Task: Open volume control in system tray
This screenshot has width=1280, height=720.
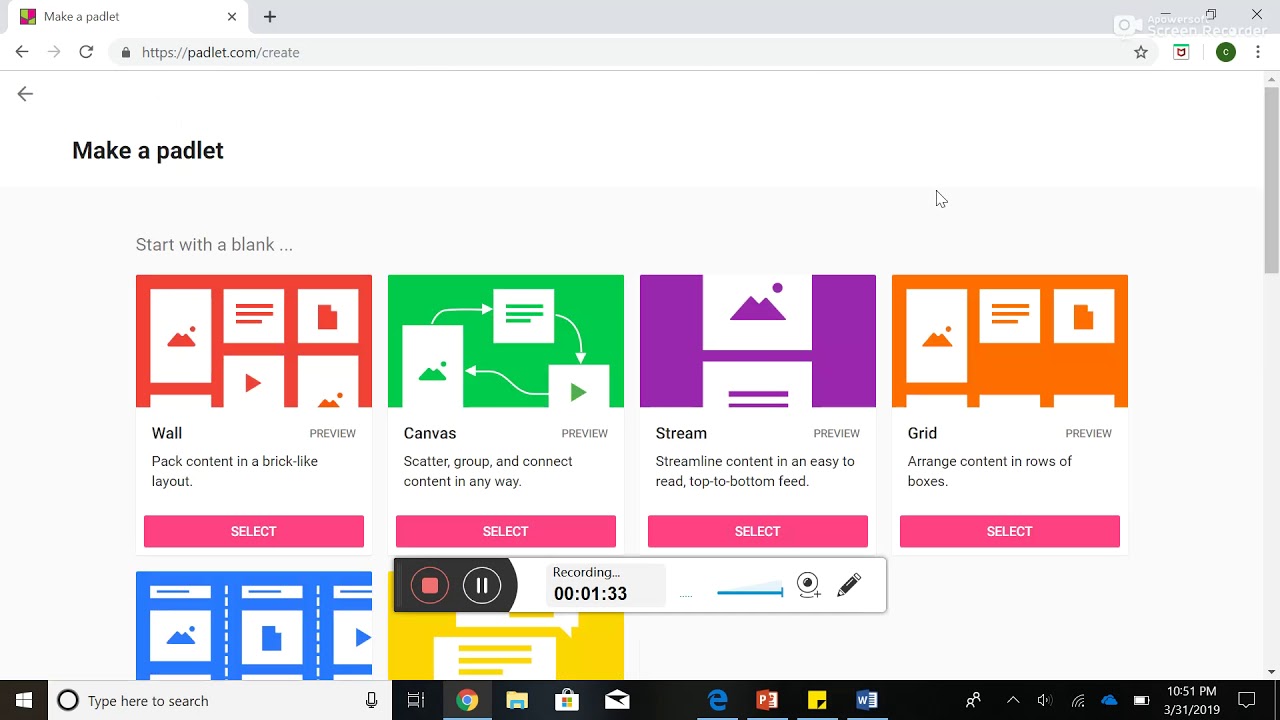Action: coord(1045,700)
